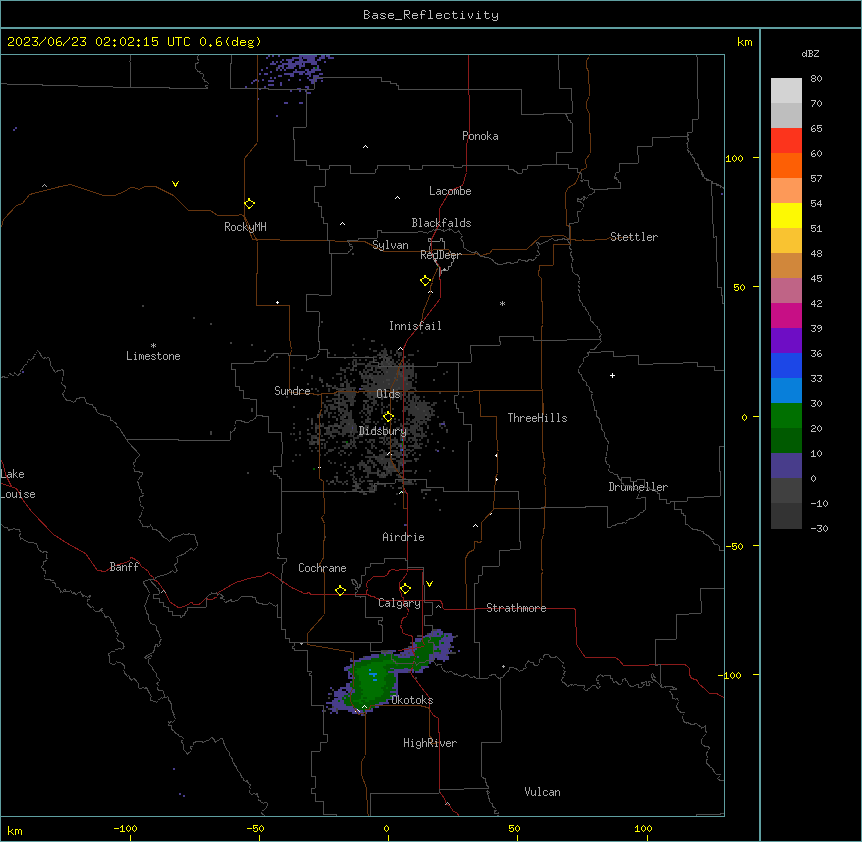Click the yellow v marker northwest of RockyMH

pos(175,184)
